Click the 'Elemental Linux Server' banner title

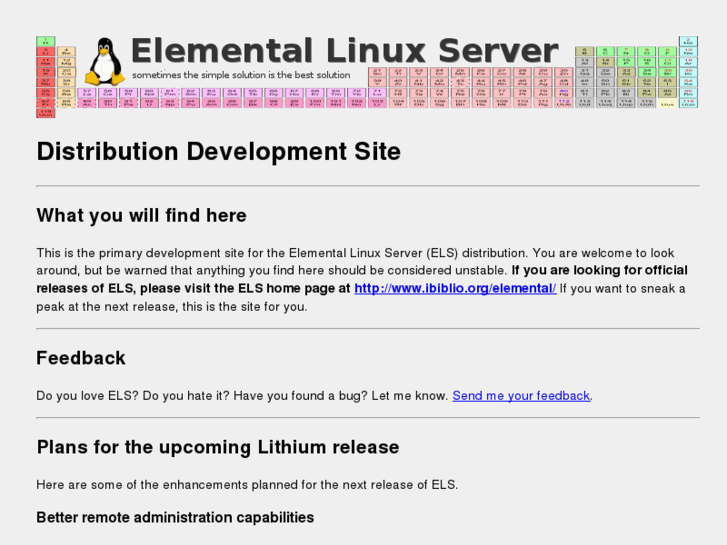click(x=345, y=50)
